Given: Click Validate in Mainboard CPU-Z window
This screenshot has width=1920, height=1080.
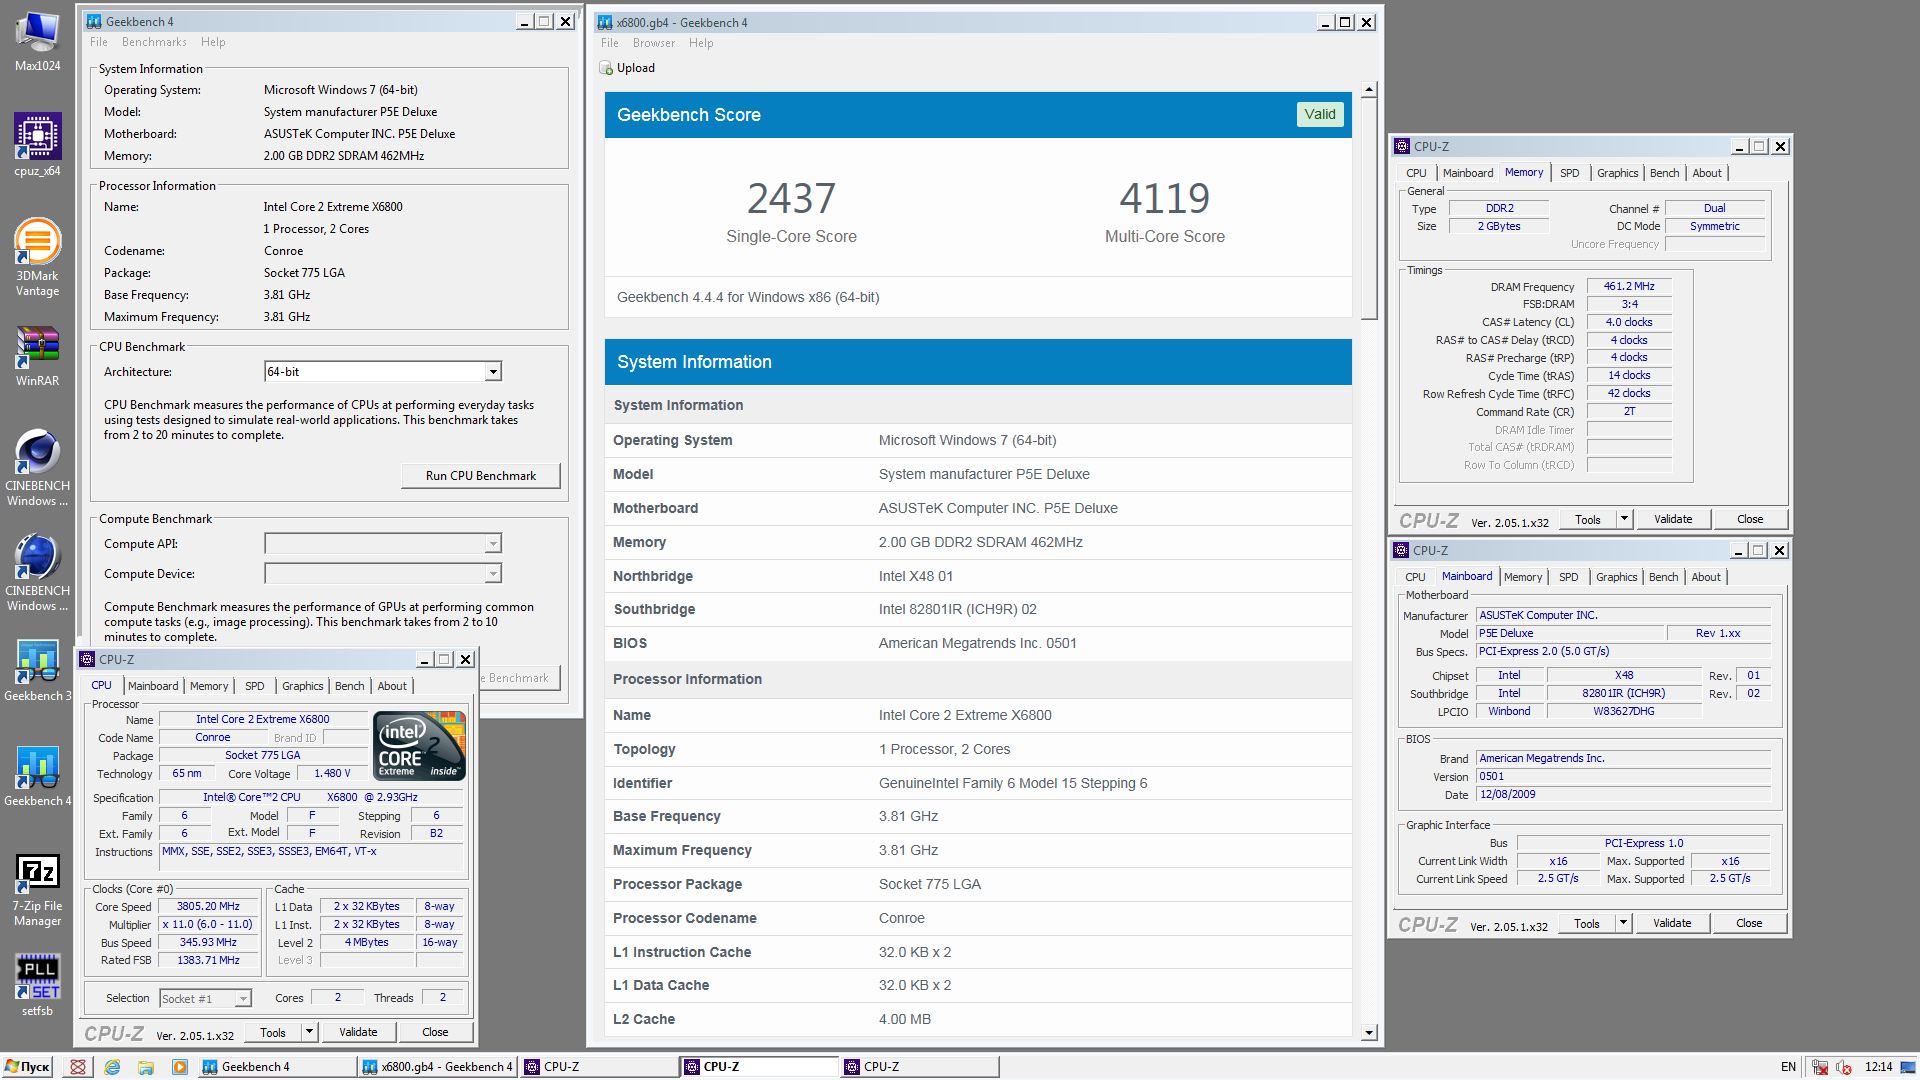Looking at the screenshot, I should (x=1672, y=923).
